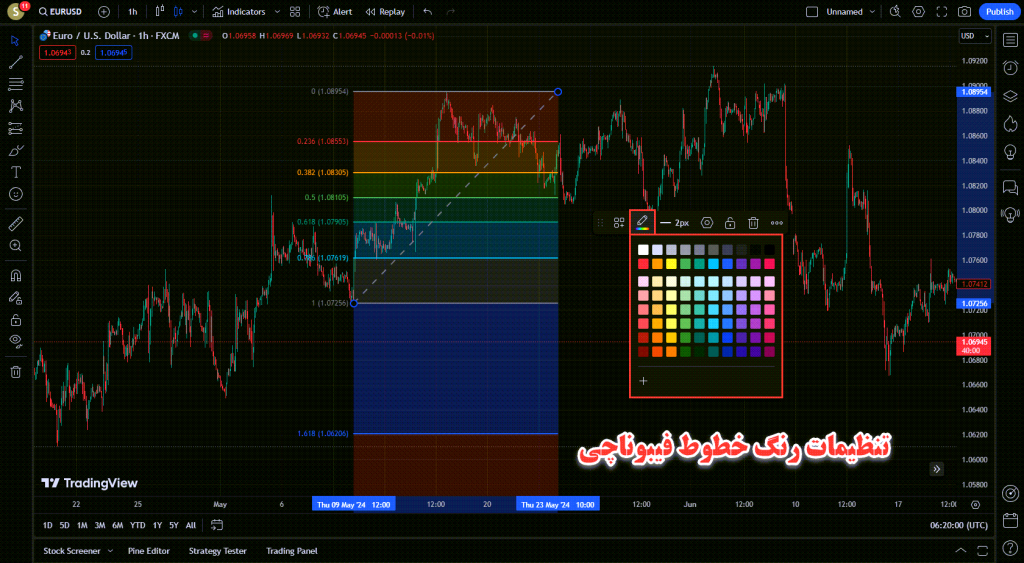Remove objects with the sidebar trash icon
Screen dimensions: 1024x563
pos(16,372)
